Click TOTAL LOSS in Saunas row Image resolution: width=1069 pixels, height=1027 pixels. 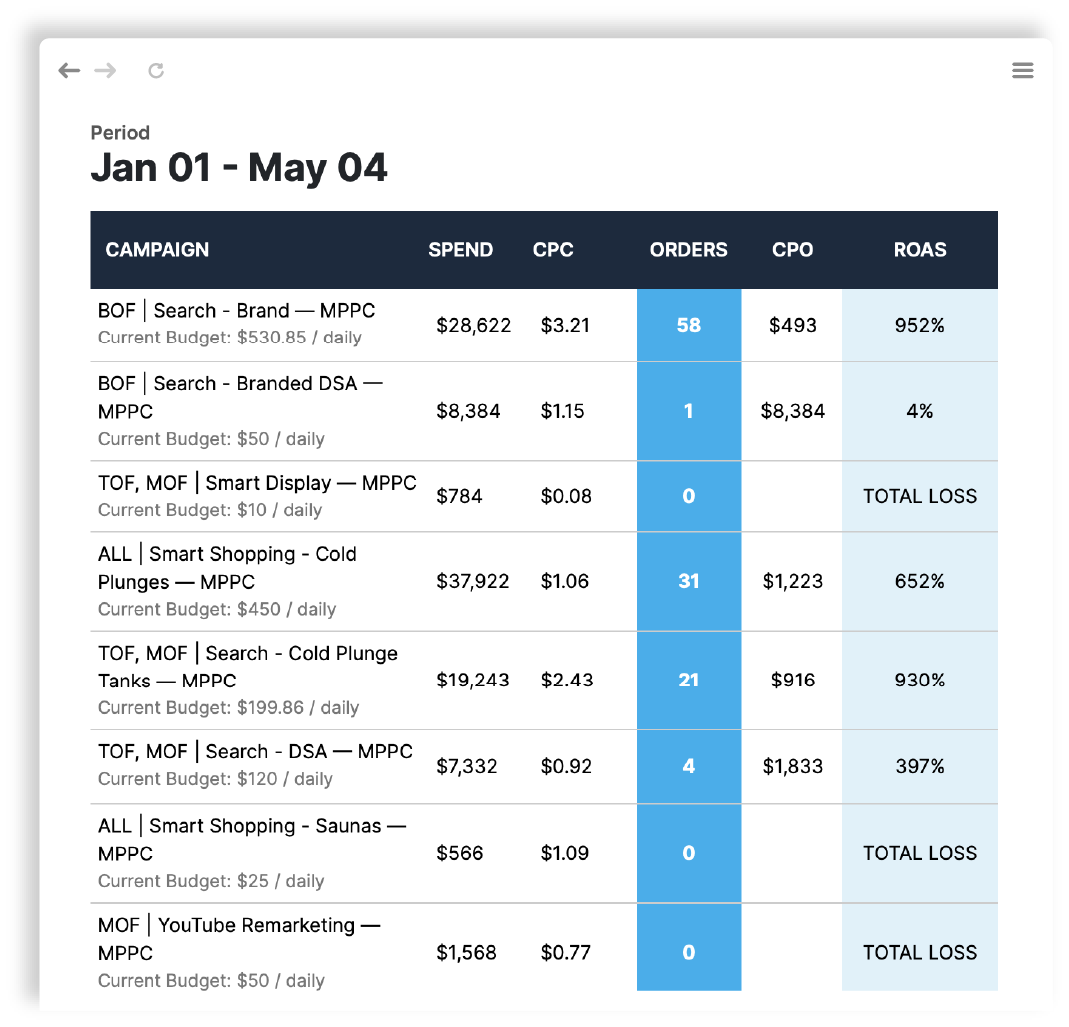pos(919,853)
